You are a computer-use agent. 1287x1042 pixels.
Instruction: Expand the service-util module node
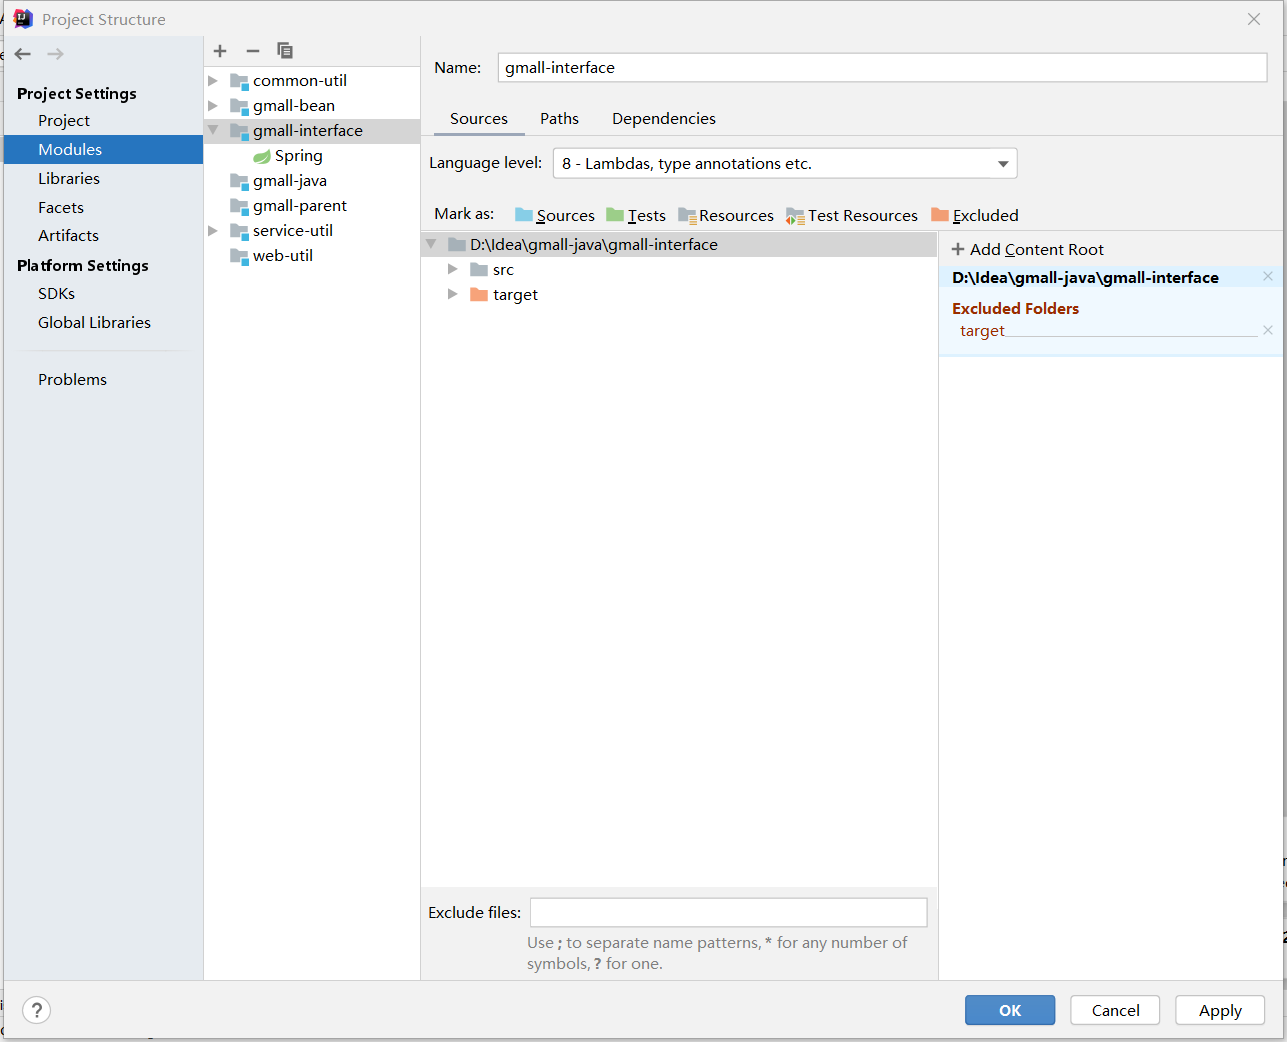click(213, 231)
